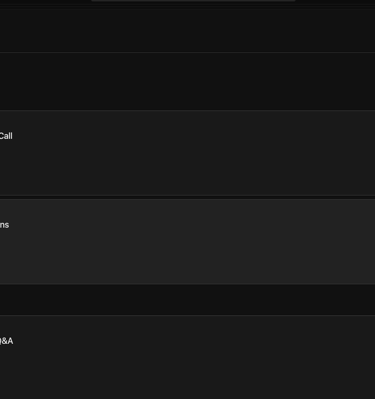This screenshot has width=375, height=399.
Task: Open the row labeled "Q&A"
Action: 187,357
